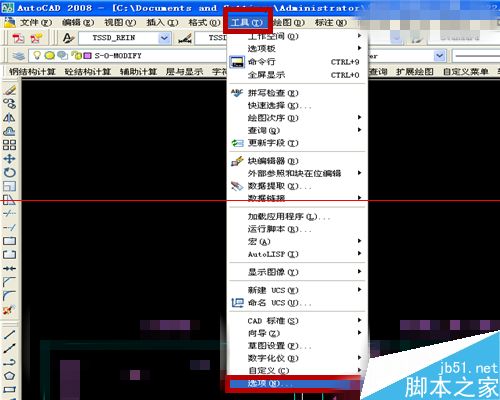Choose 运行脚本(R)... menu item
Screen dimensions: 500x400
[x=297, y=229]
